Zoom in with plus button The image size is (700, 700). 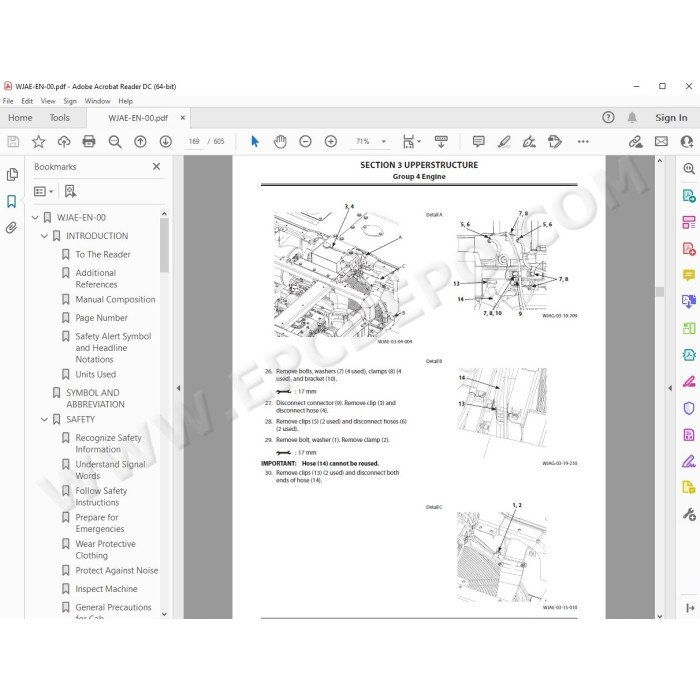(331, 142)
